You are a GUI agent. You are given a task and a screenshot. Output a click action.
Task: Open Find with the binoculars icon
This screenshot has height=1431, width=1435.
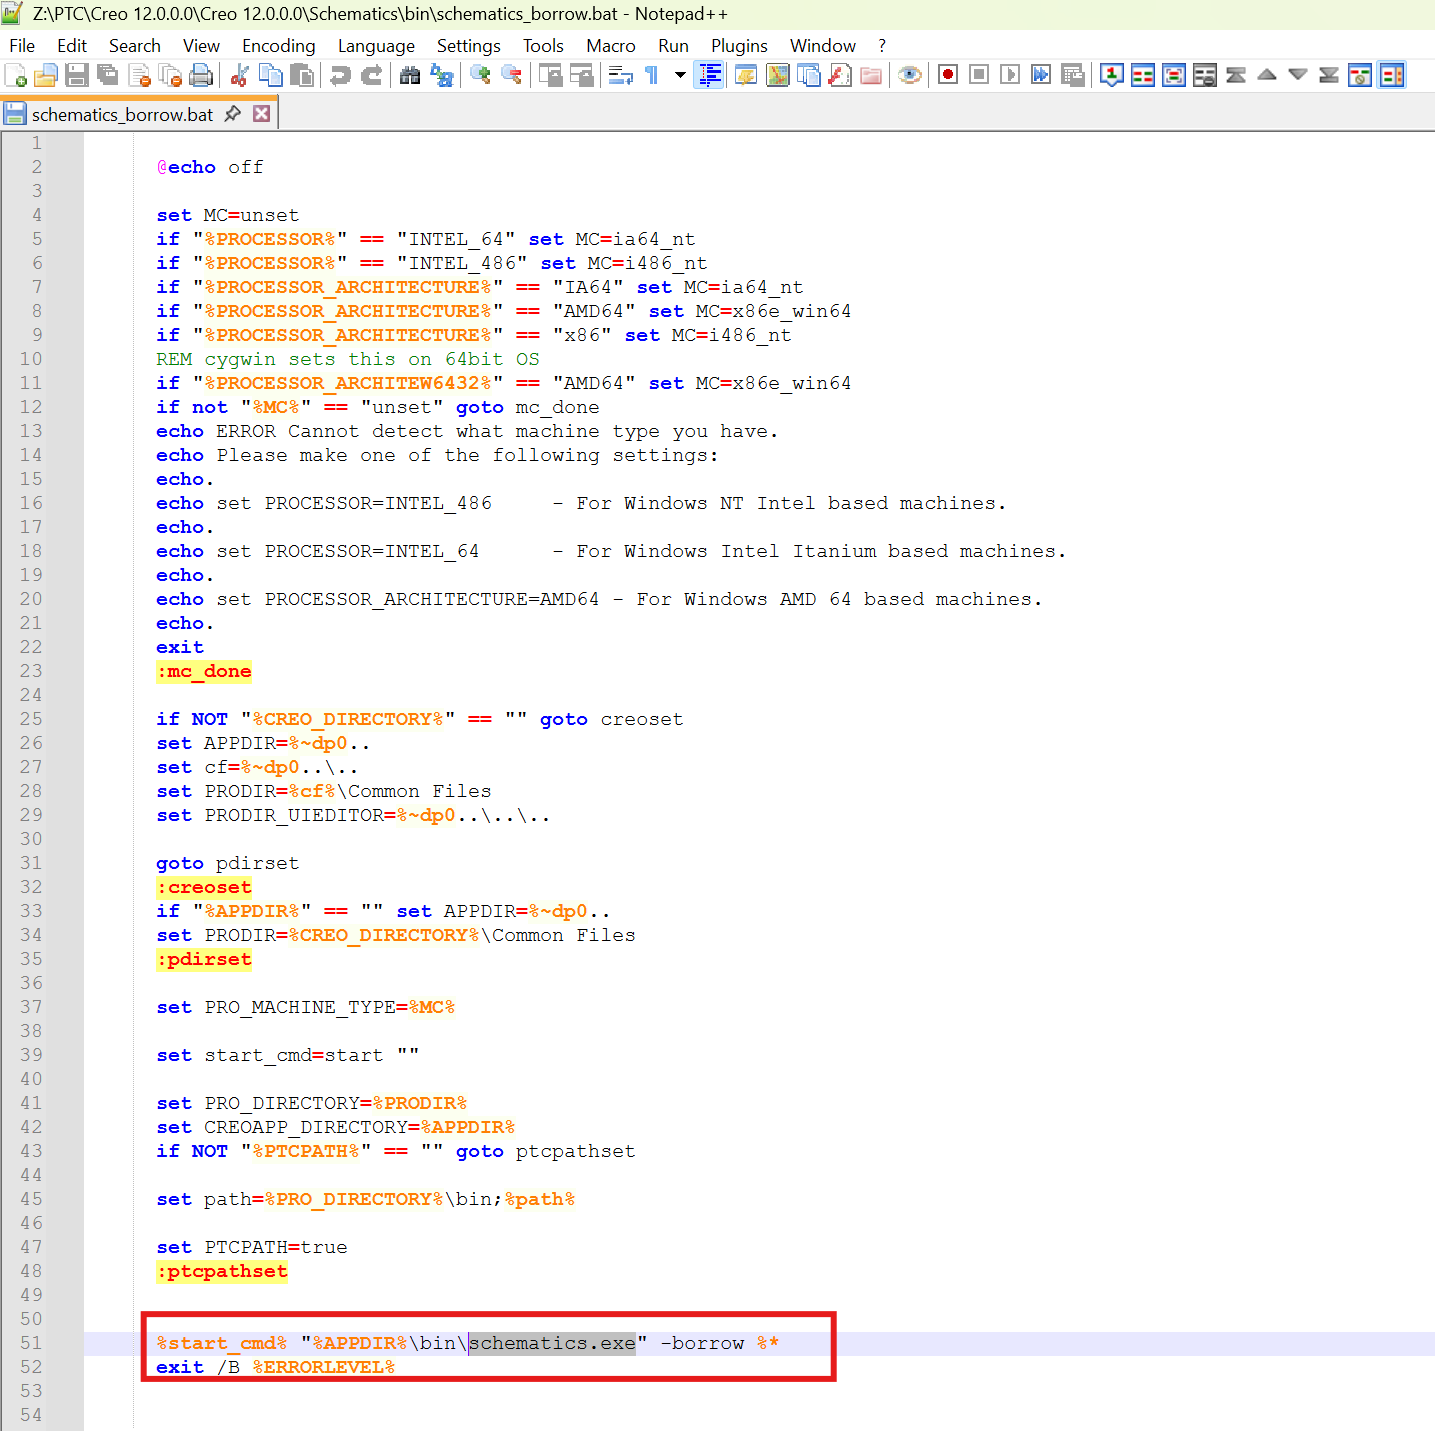coord(410,75)
